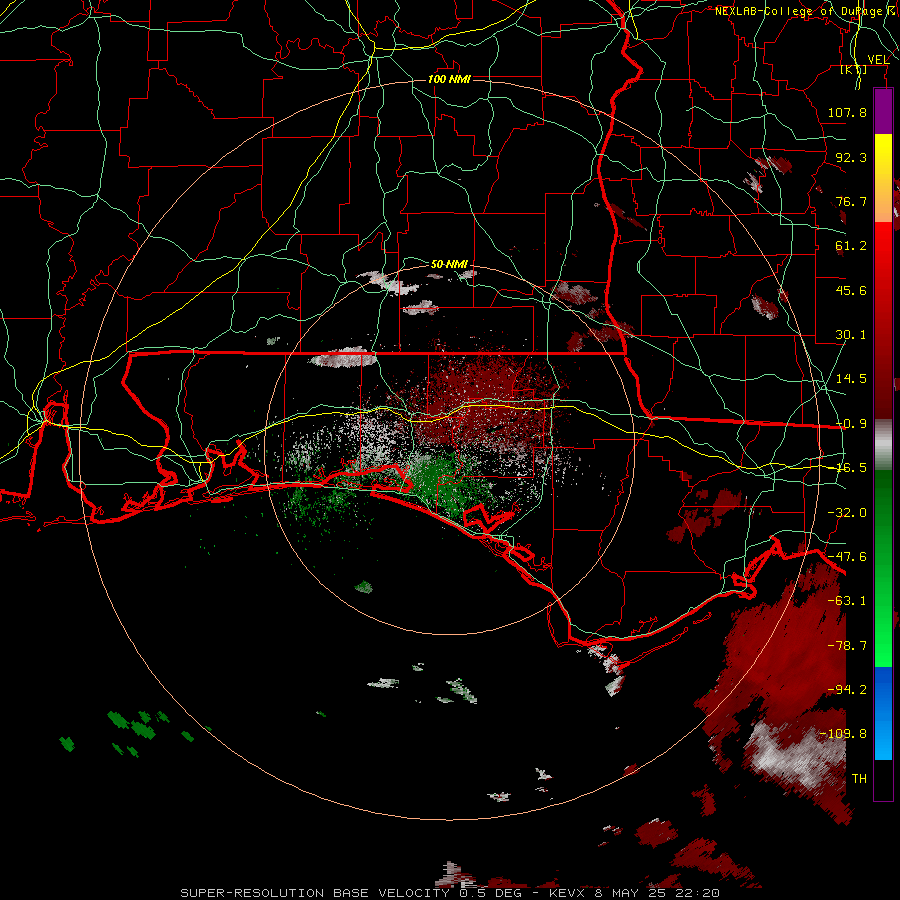Image resolution: width=900 pixels, height=900 pixels.
Task: Select the -32.0 velocity scale value
Action: 847,513
